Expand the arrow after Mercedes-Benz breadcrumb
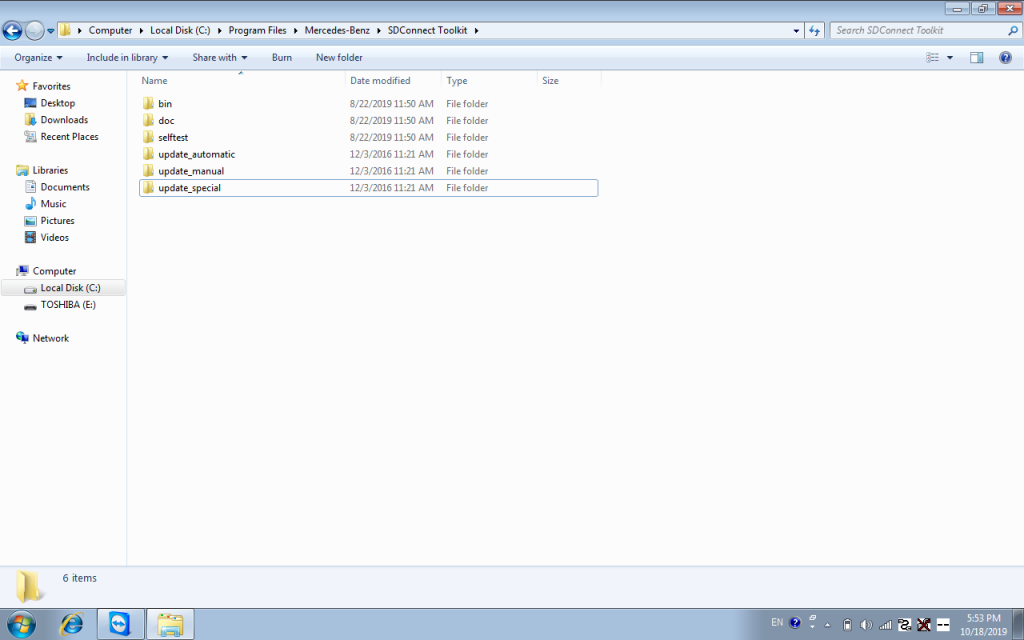The width and height of the screenshot is (1024, 640). tap(379, 31)
